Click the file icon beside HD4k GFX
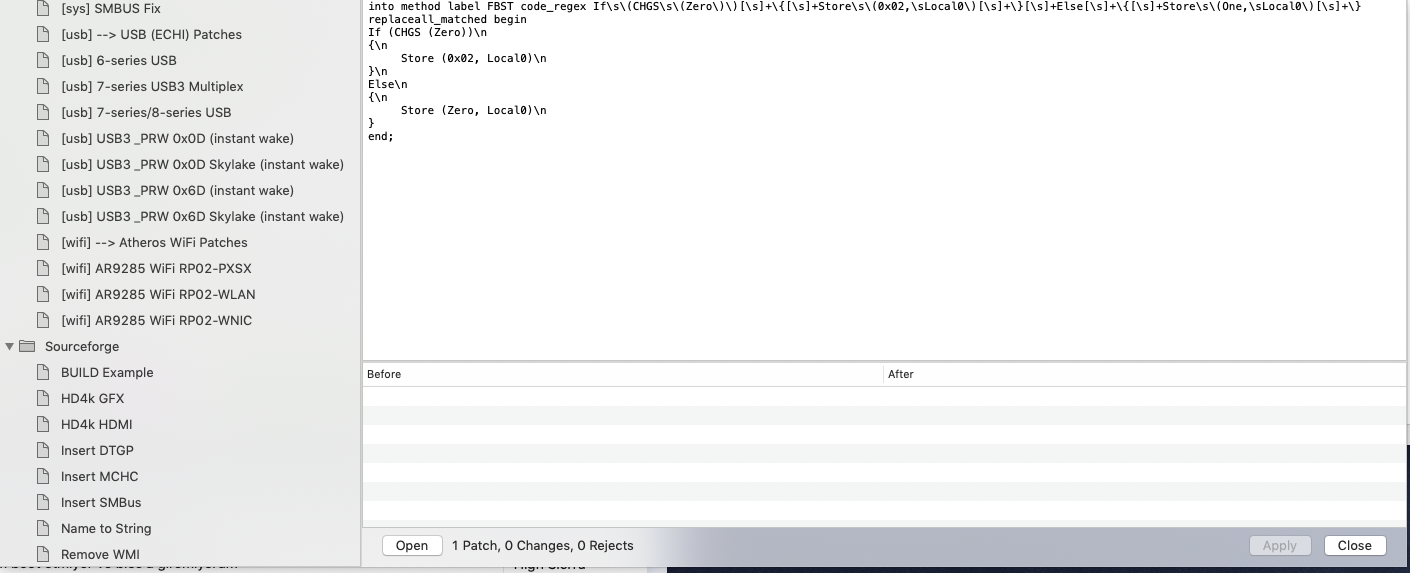 (x=42, y=398)
